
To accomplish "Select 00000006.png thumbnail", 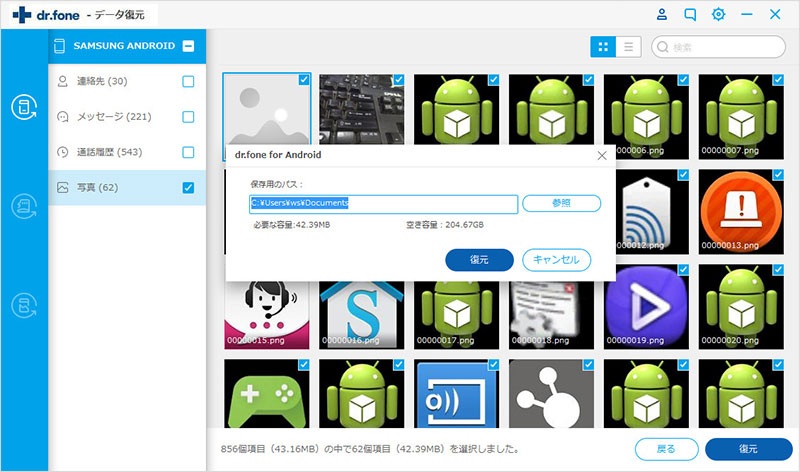I will coord(646,117).
